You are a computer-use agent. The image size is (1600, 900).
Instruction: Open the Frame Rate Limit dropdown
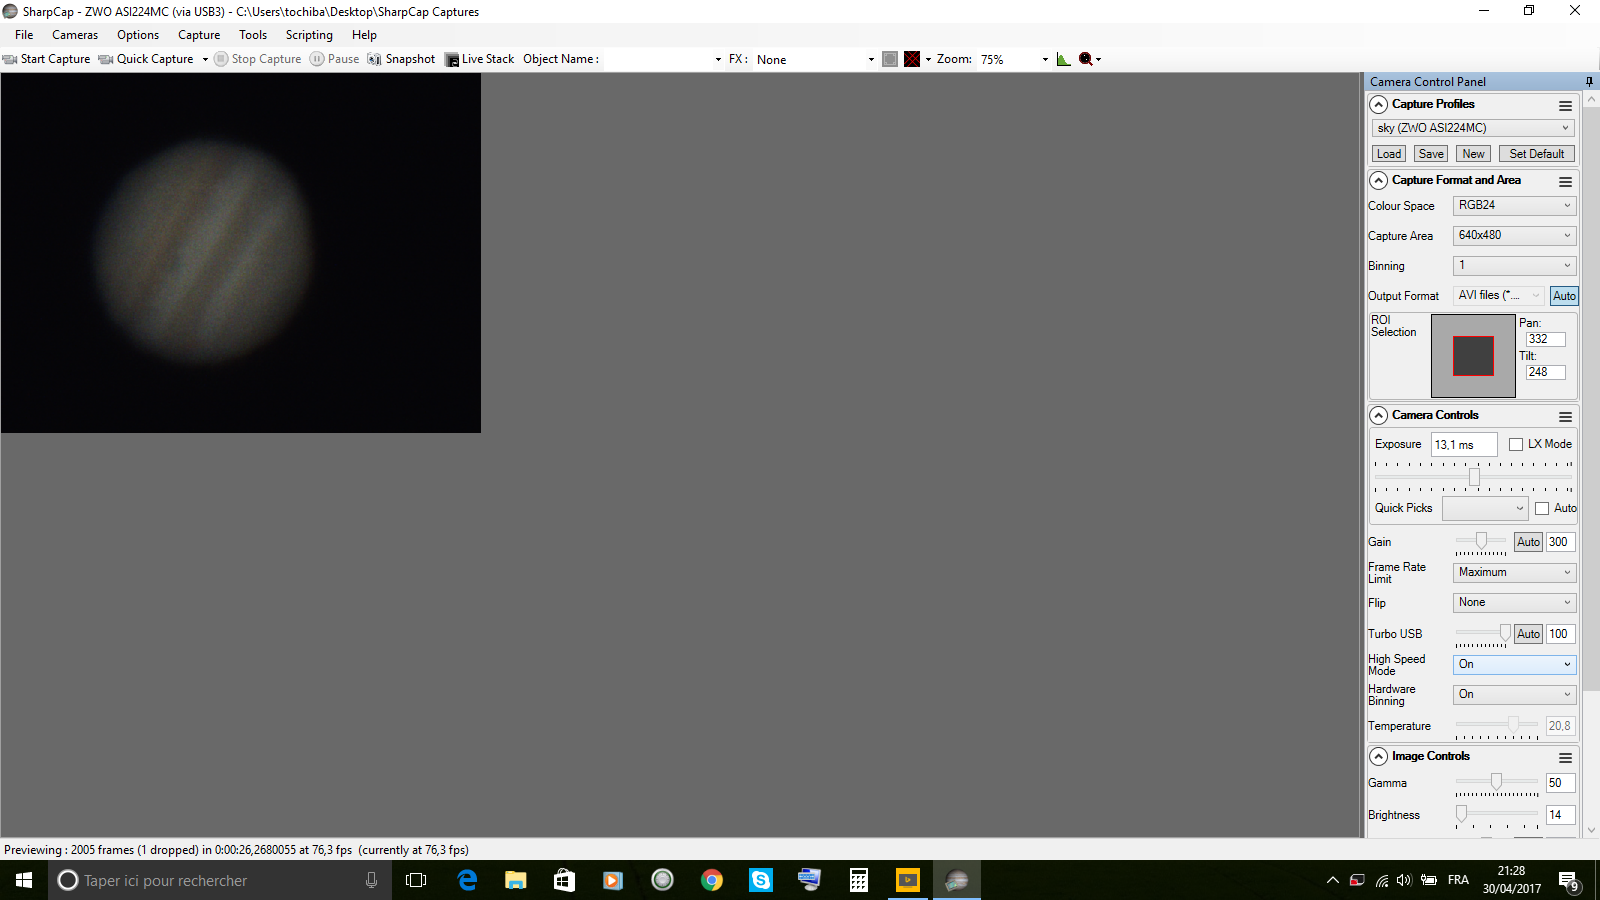click(1514, 573)
